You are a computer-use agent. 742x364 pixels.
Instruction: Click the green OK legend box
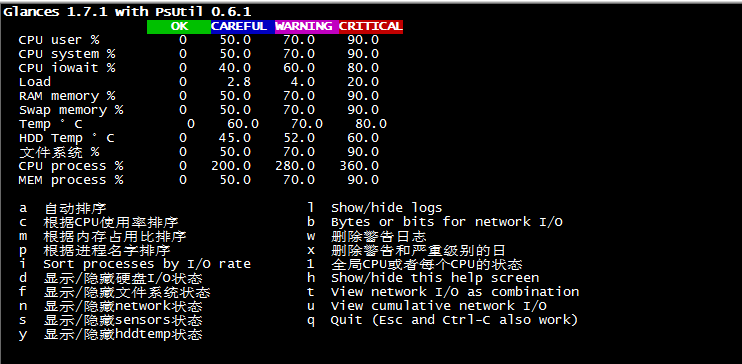pos(179,27)
